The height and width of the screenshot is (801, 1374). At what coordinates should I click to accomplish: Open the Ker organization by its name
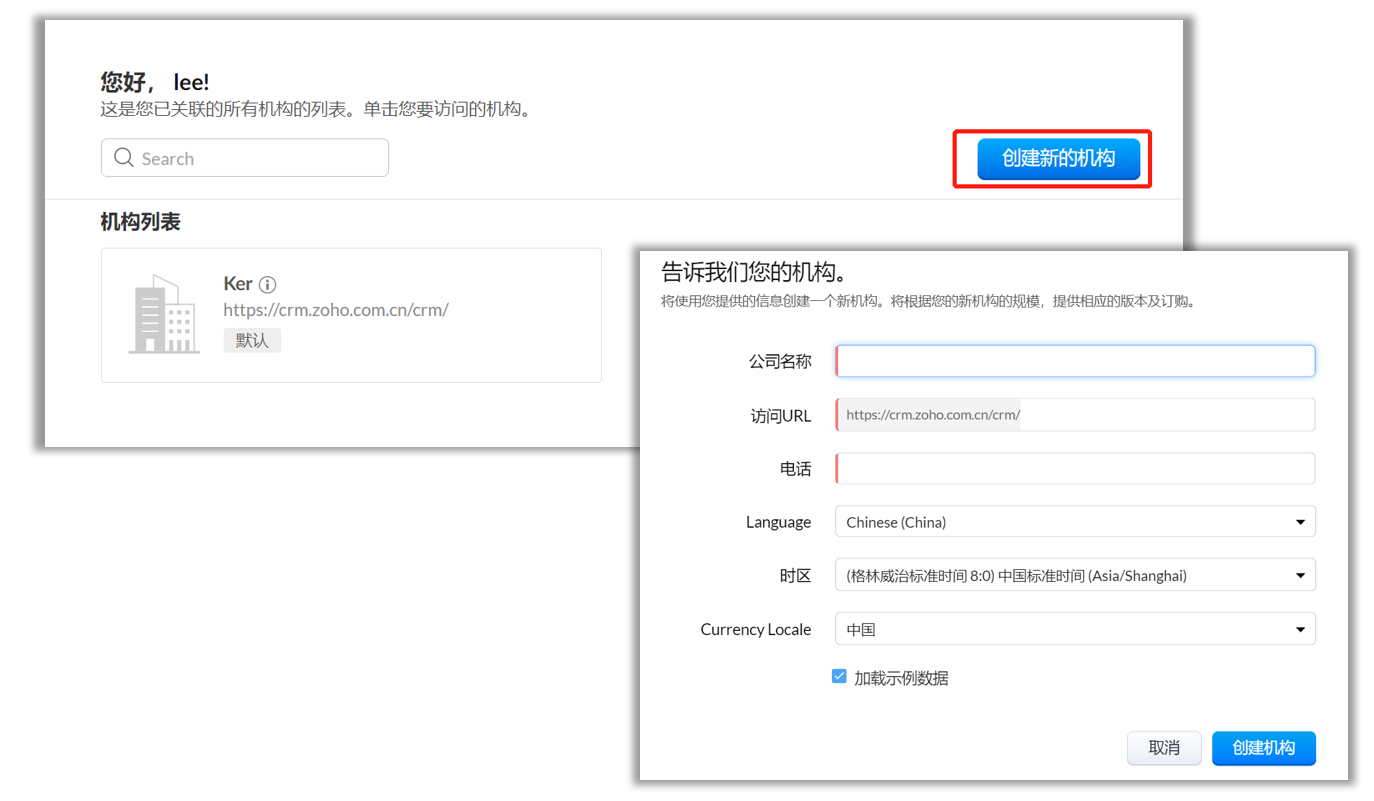[x=238, y=284]
